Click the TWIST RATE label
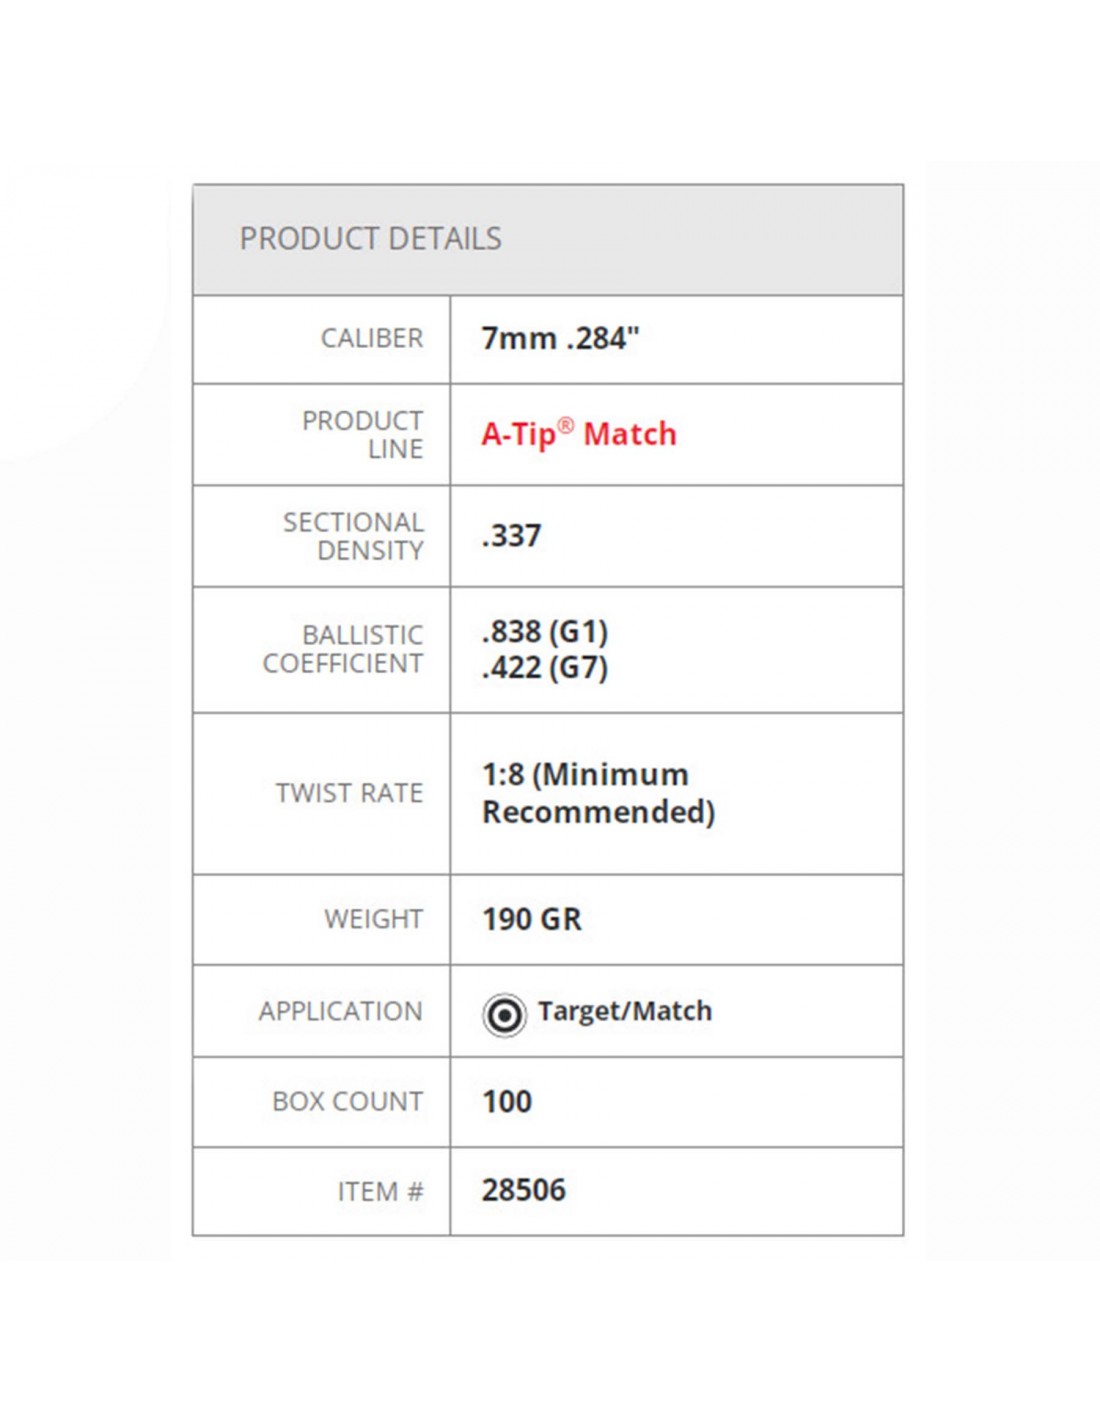The image size is (1100, 1422). [x=350, y=793]
